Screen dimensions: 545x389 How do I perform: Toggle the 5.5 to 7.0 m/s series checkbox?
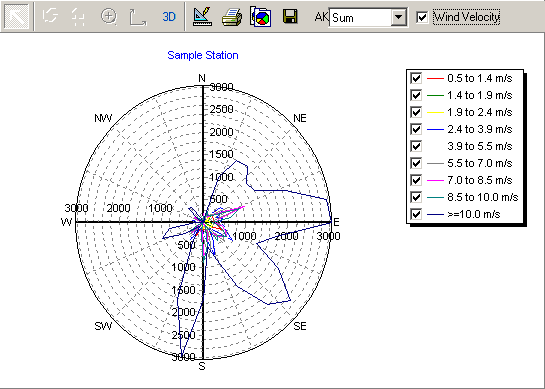(x=416, y=163)
